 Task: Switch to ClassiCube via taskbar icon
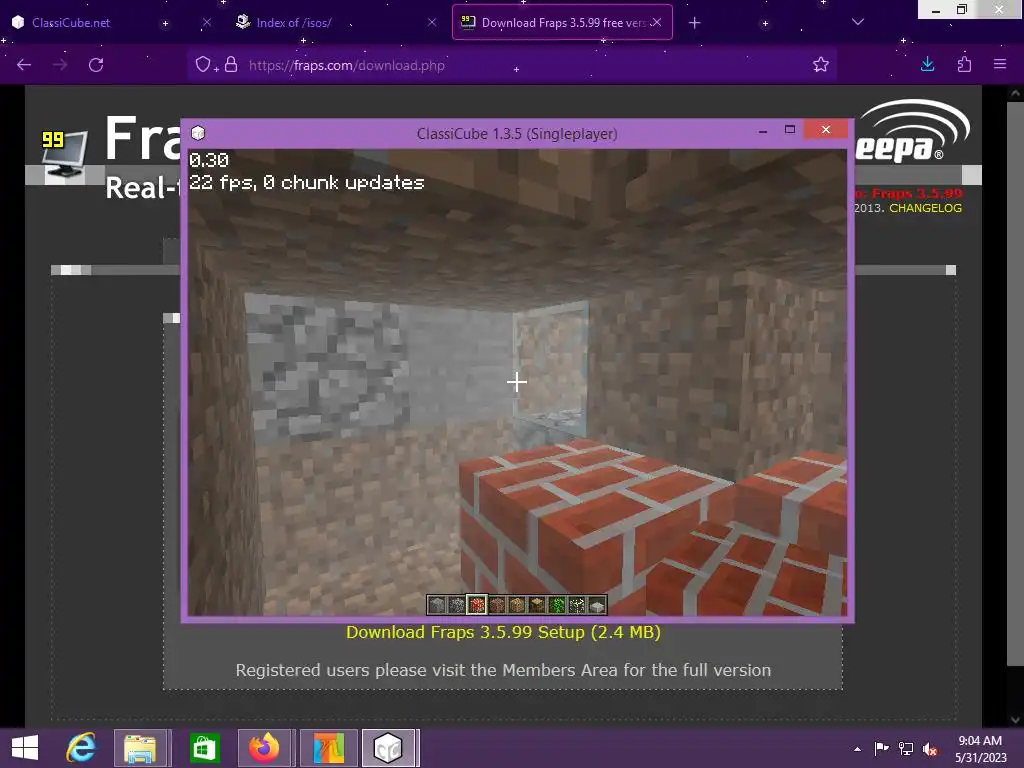coord(389,748)
